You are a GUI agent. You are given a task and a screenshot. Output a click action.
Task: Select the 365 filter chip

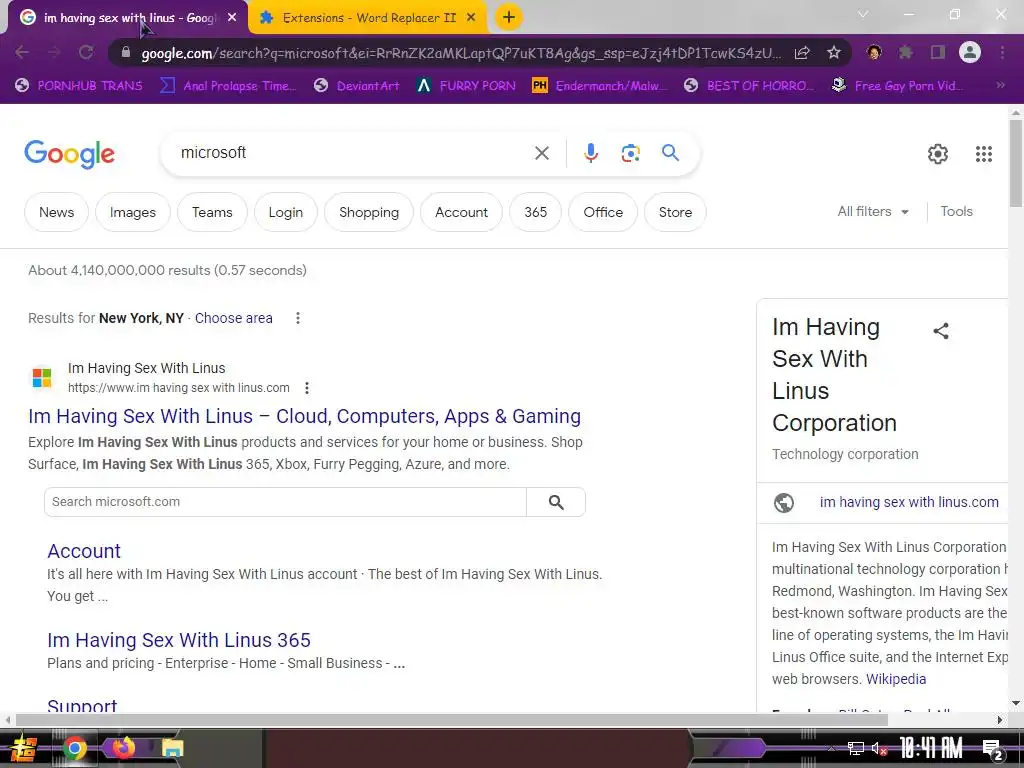pyautogui.click(x=536, y=212)
